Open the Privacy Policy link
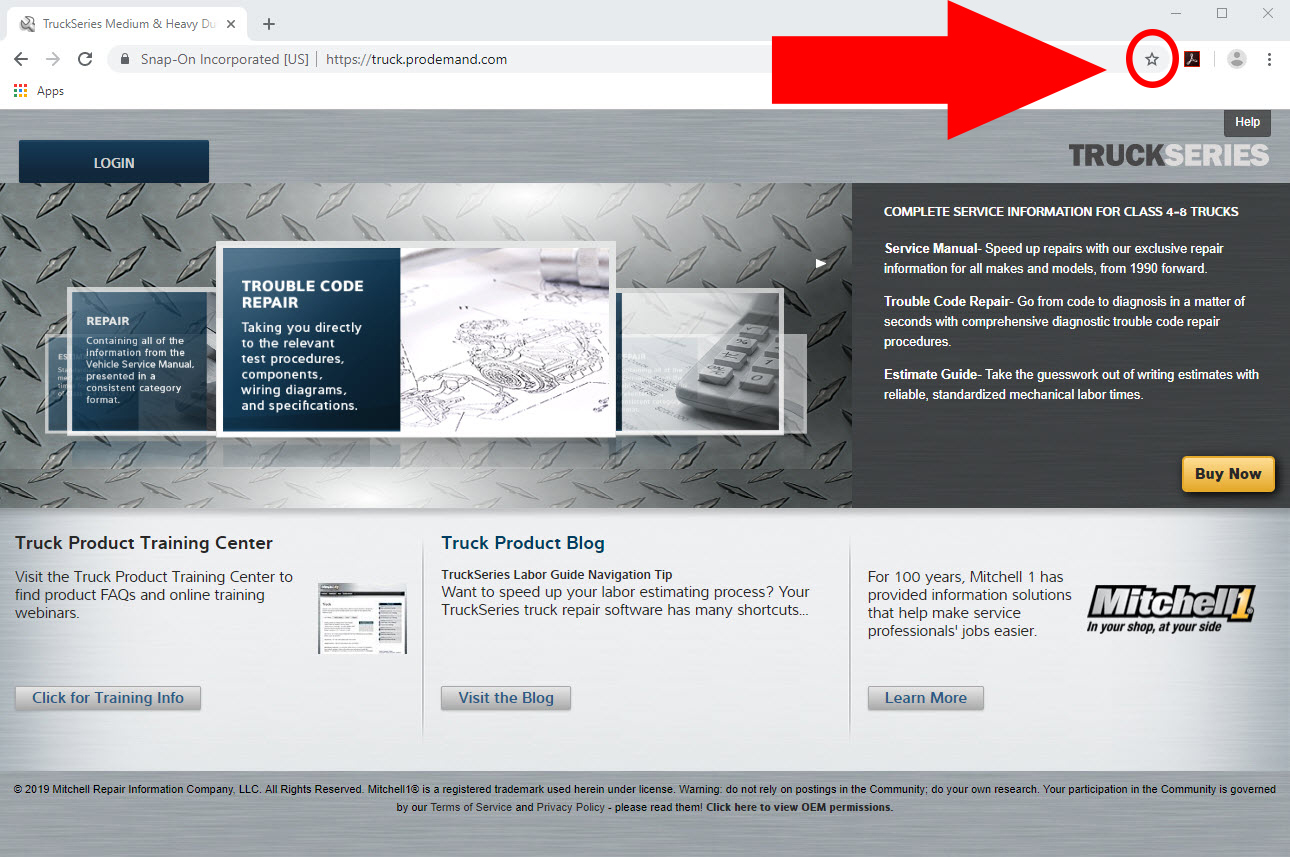 tap(570, 807)
